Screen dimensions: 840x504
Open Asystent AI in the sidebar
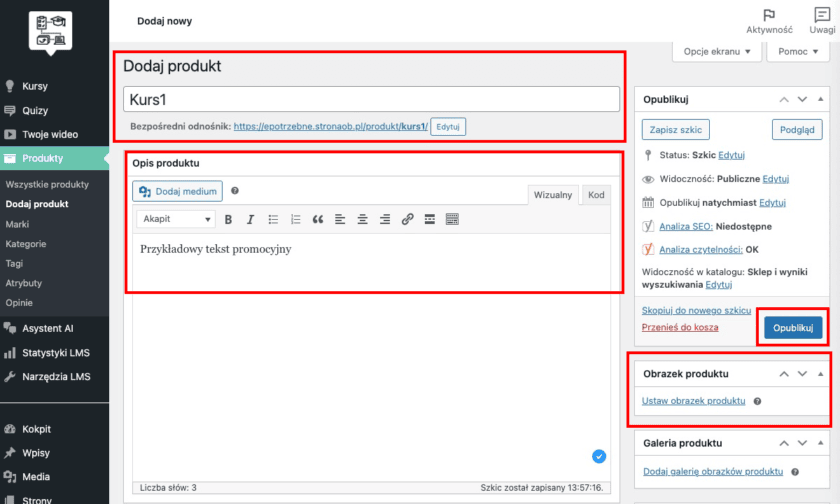(x=54, y=328)
